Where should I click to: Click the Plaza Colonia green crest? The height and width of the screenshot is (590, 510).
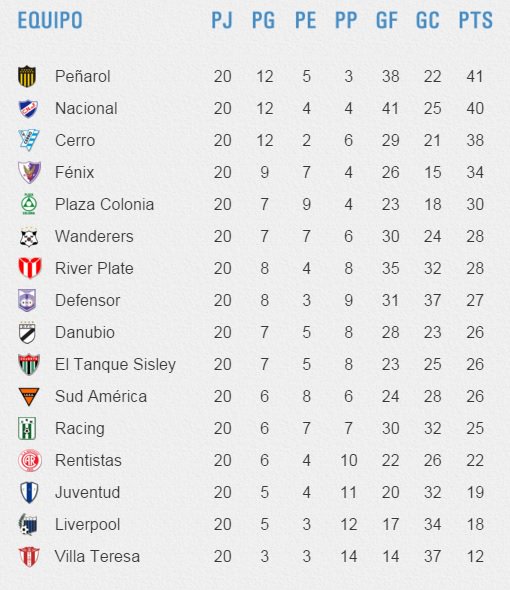pyautogui.click(x=29, y=204)
